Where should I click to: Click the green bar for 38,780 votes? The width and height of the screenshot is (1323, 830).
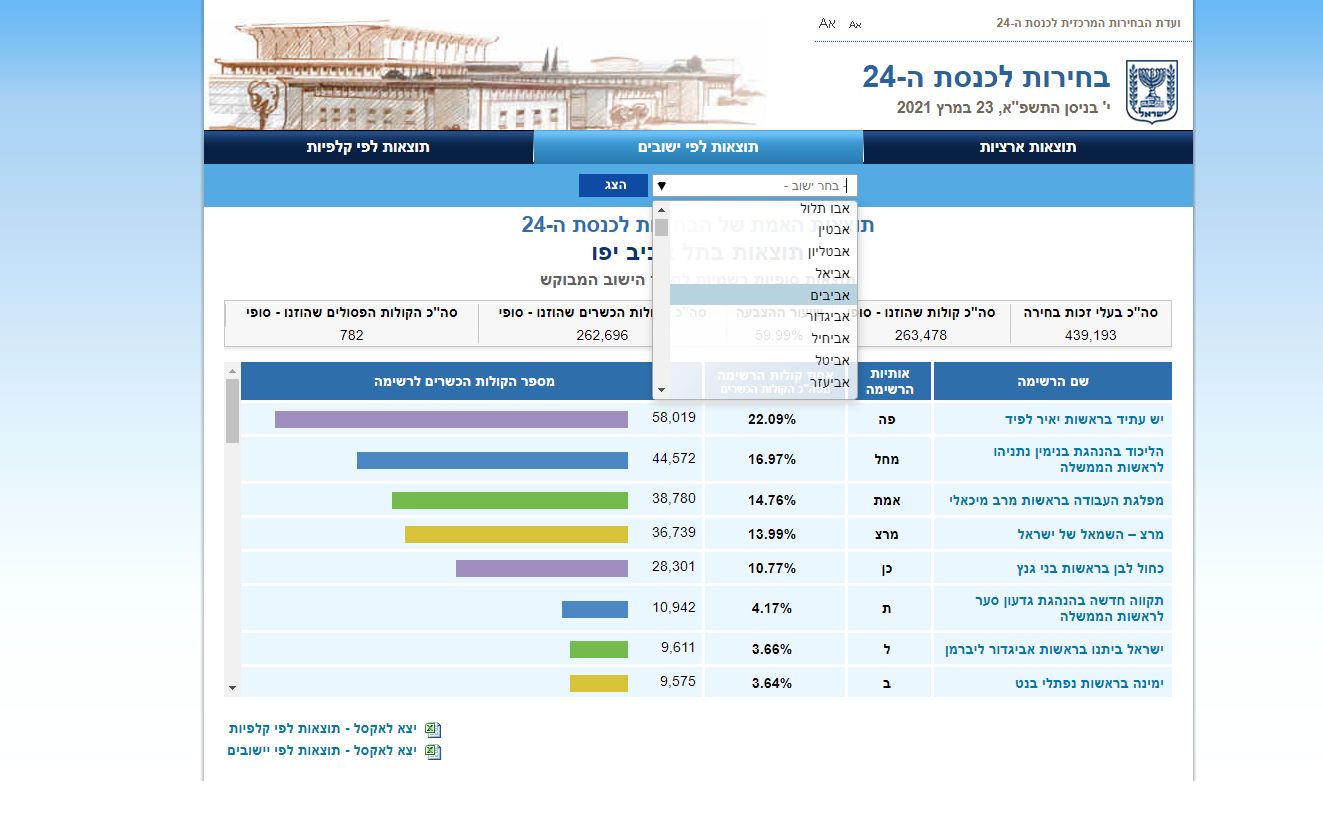point(510,500)
